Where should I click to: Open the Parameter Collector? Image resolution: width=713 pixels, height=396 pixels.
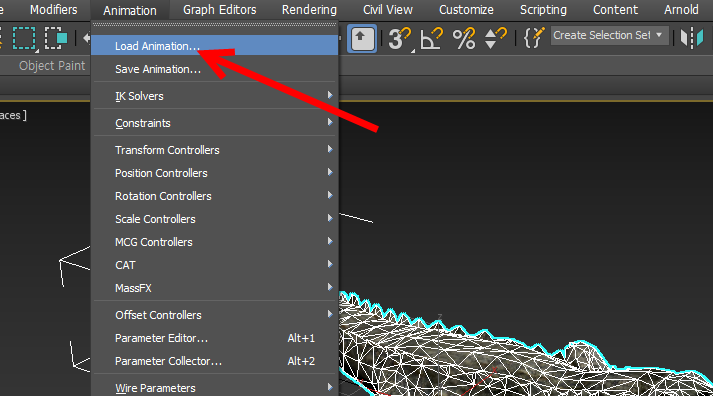click(215, 361)
